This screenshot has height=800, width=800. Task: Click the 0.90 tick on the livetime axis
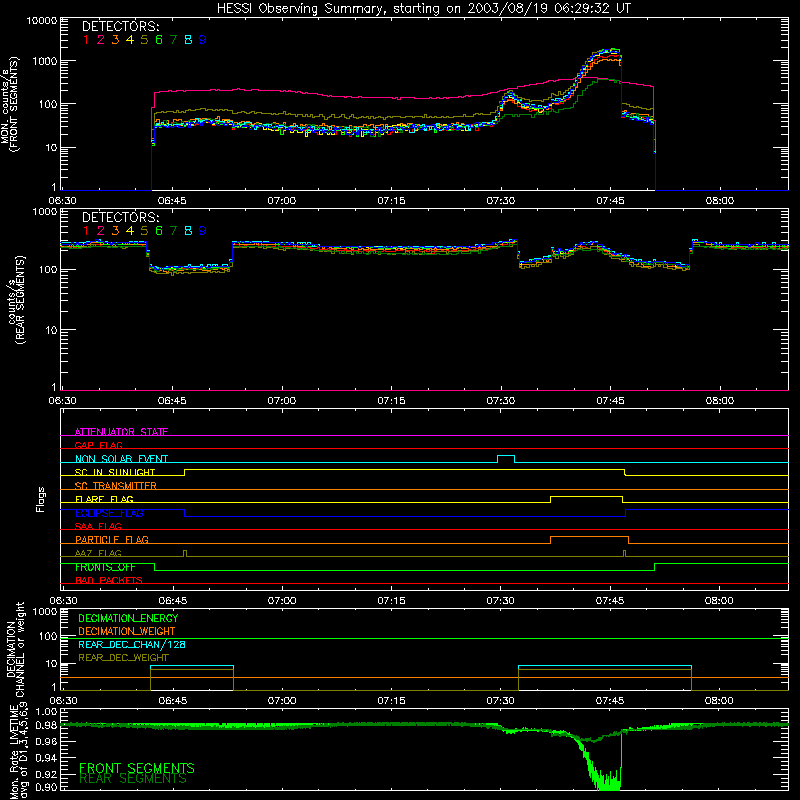[46, 787]
